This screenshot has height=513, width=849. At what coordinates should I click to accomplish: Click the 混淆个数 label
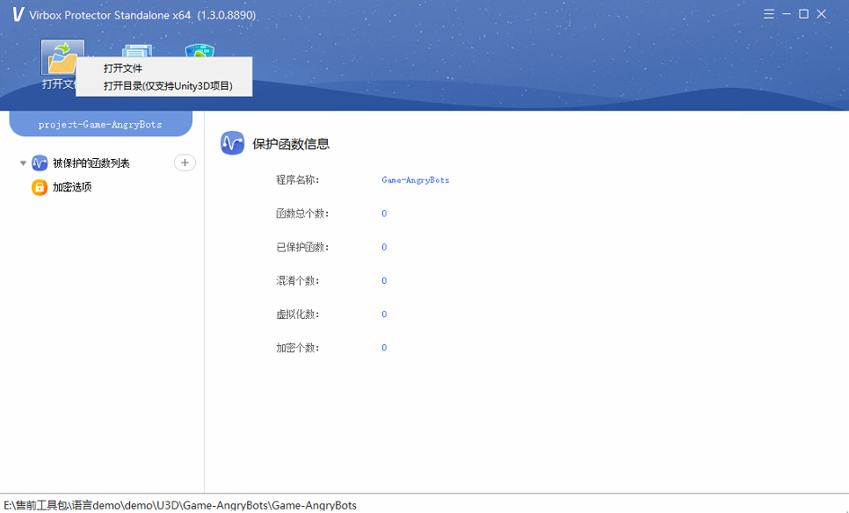click(x=298, y=281)
